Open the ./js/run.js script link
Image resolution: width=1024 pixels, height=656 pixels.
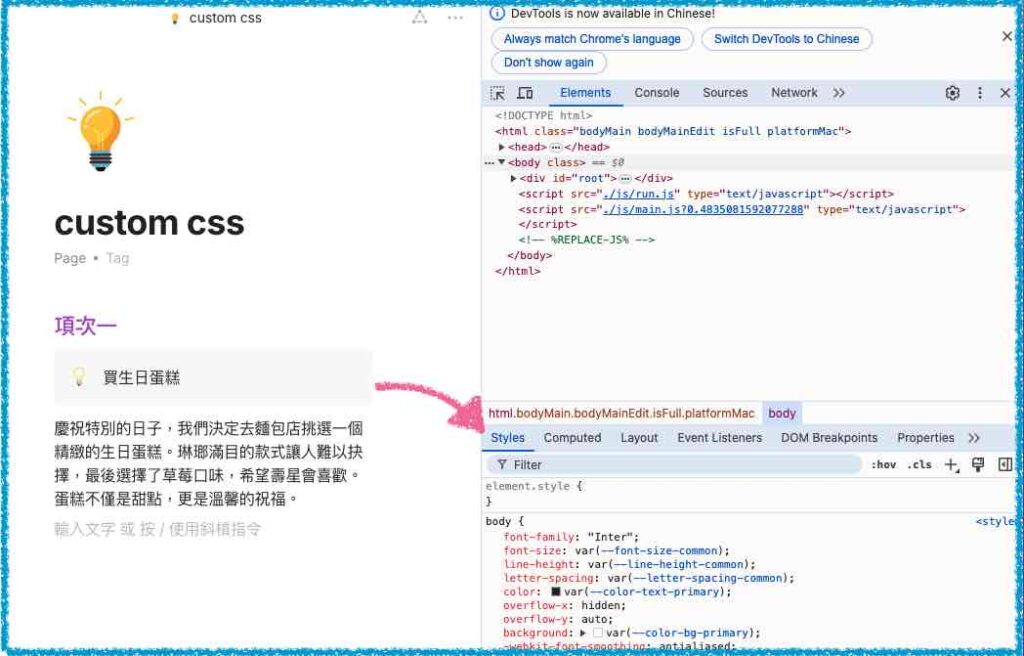(641, 193)
